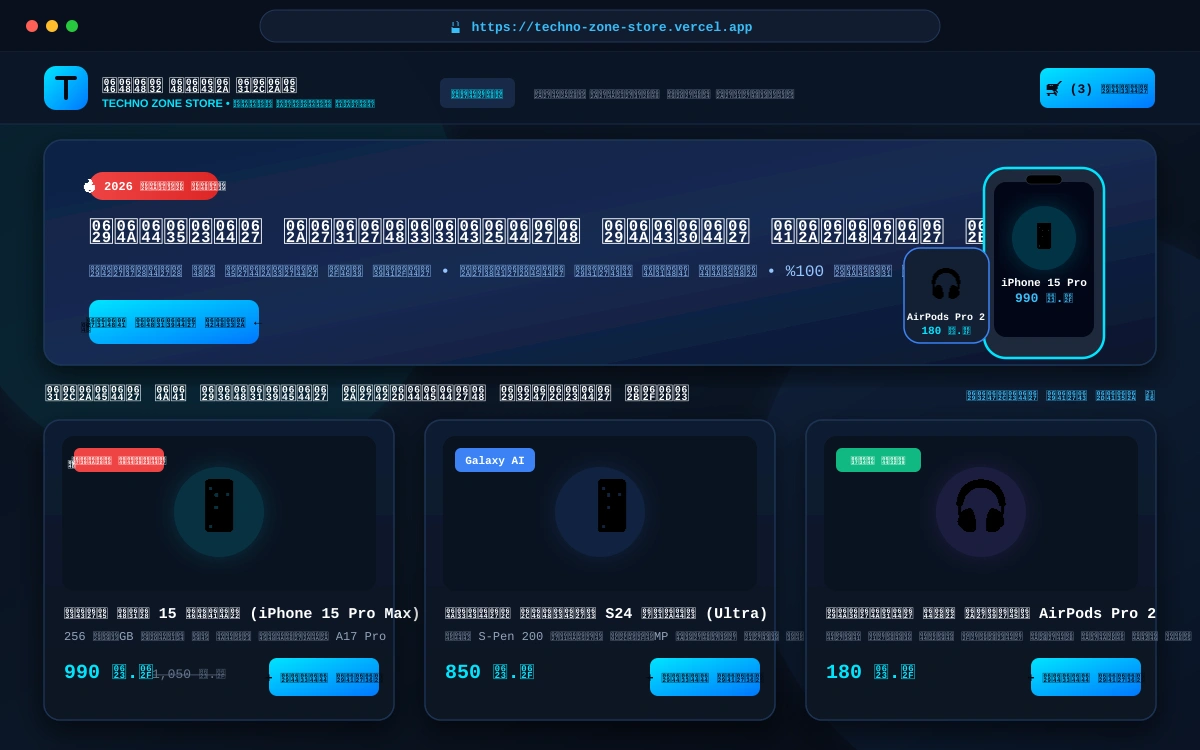The width and height of the screenshot is (1200, 750).
Task: Click the red 2026 badge in the hero banner
Action: (x=154, y=186)
